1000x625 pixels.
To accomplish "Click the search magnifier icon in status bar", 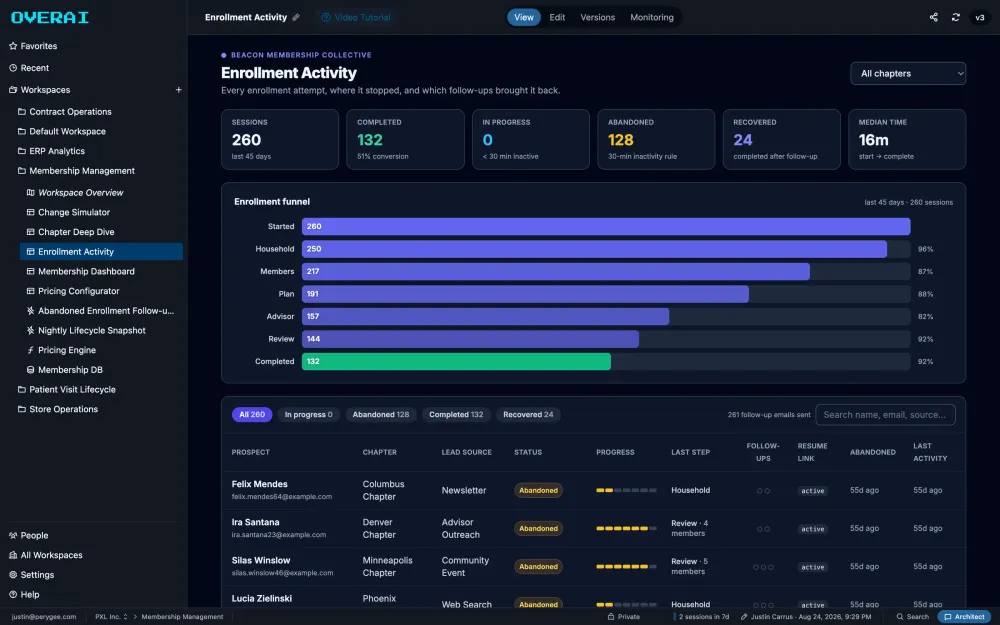I will [900, 617].
